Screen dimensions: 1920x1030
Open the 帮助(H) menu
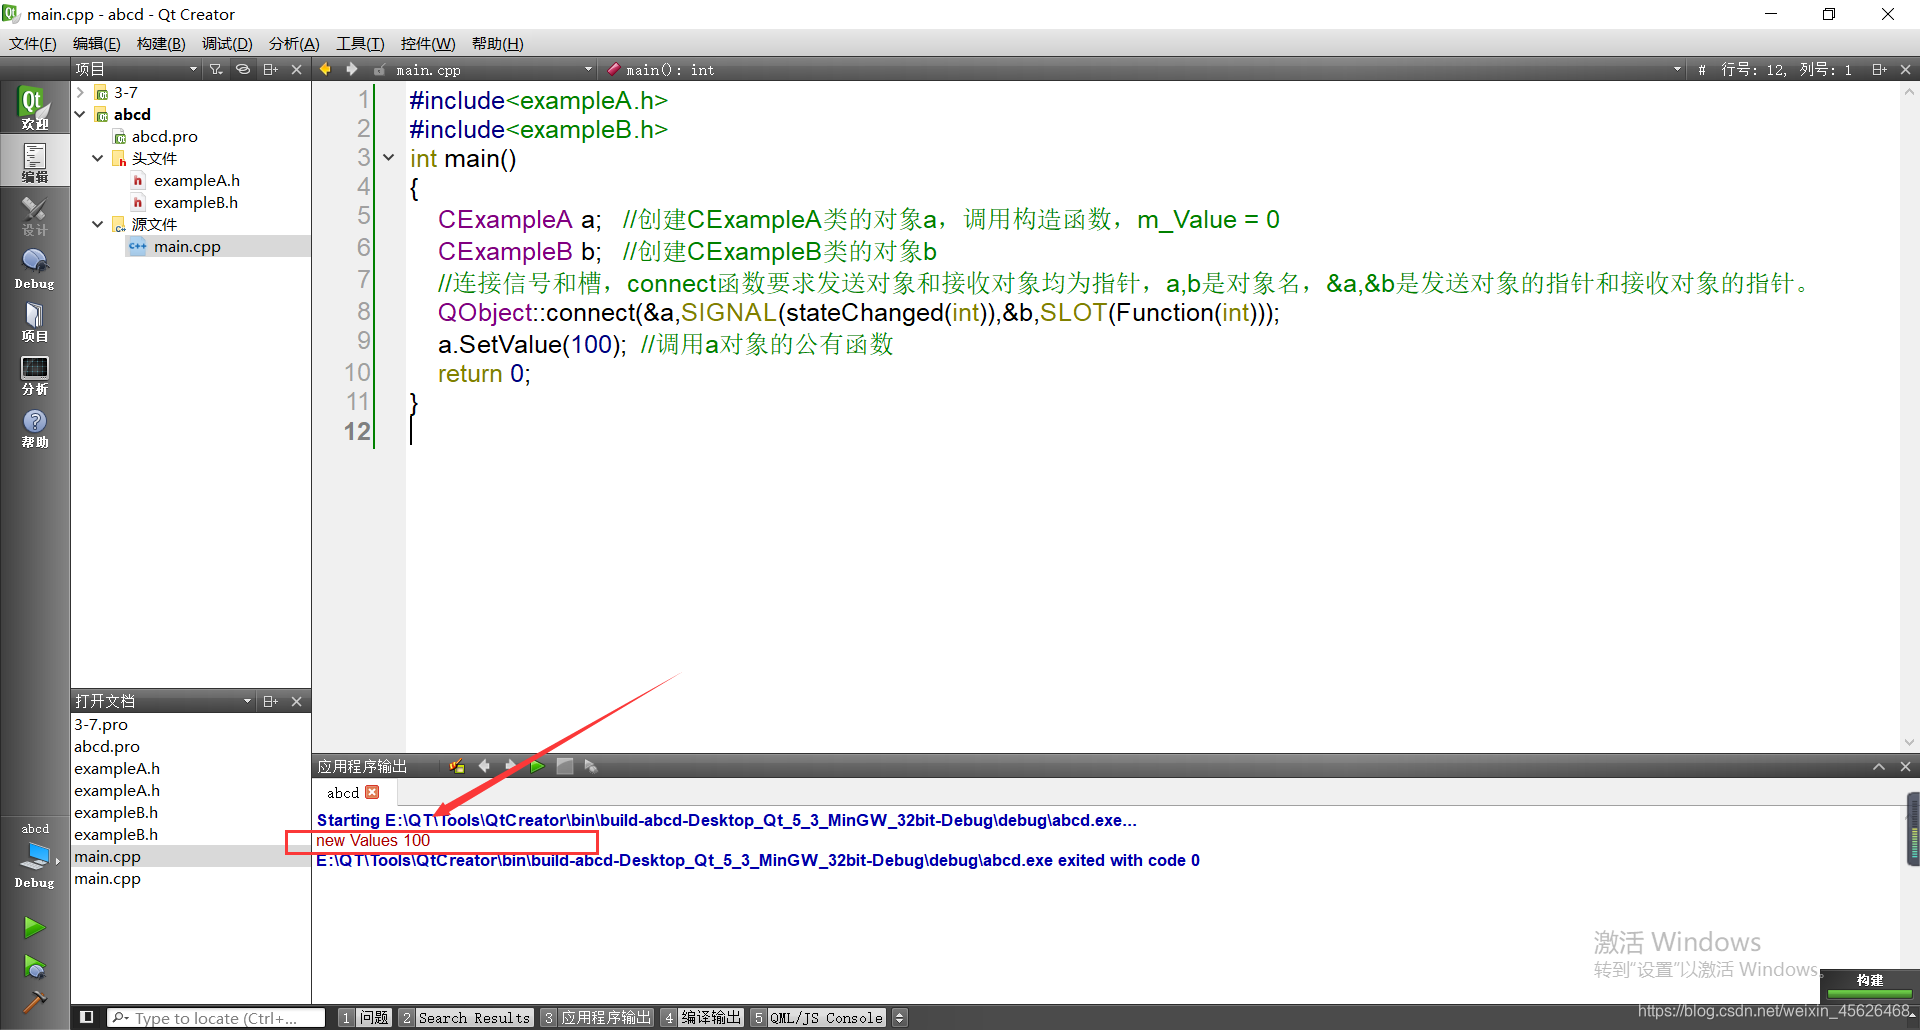click(x=497, y=43)
